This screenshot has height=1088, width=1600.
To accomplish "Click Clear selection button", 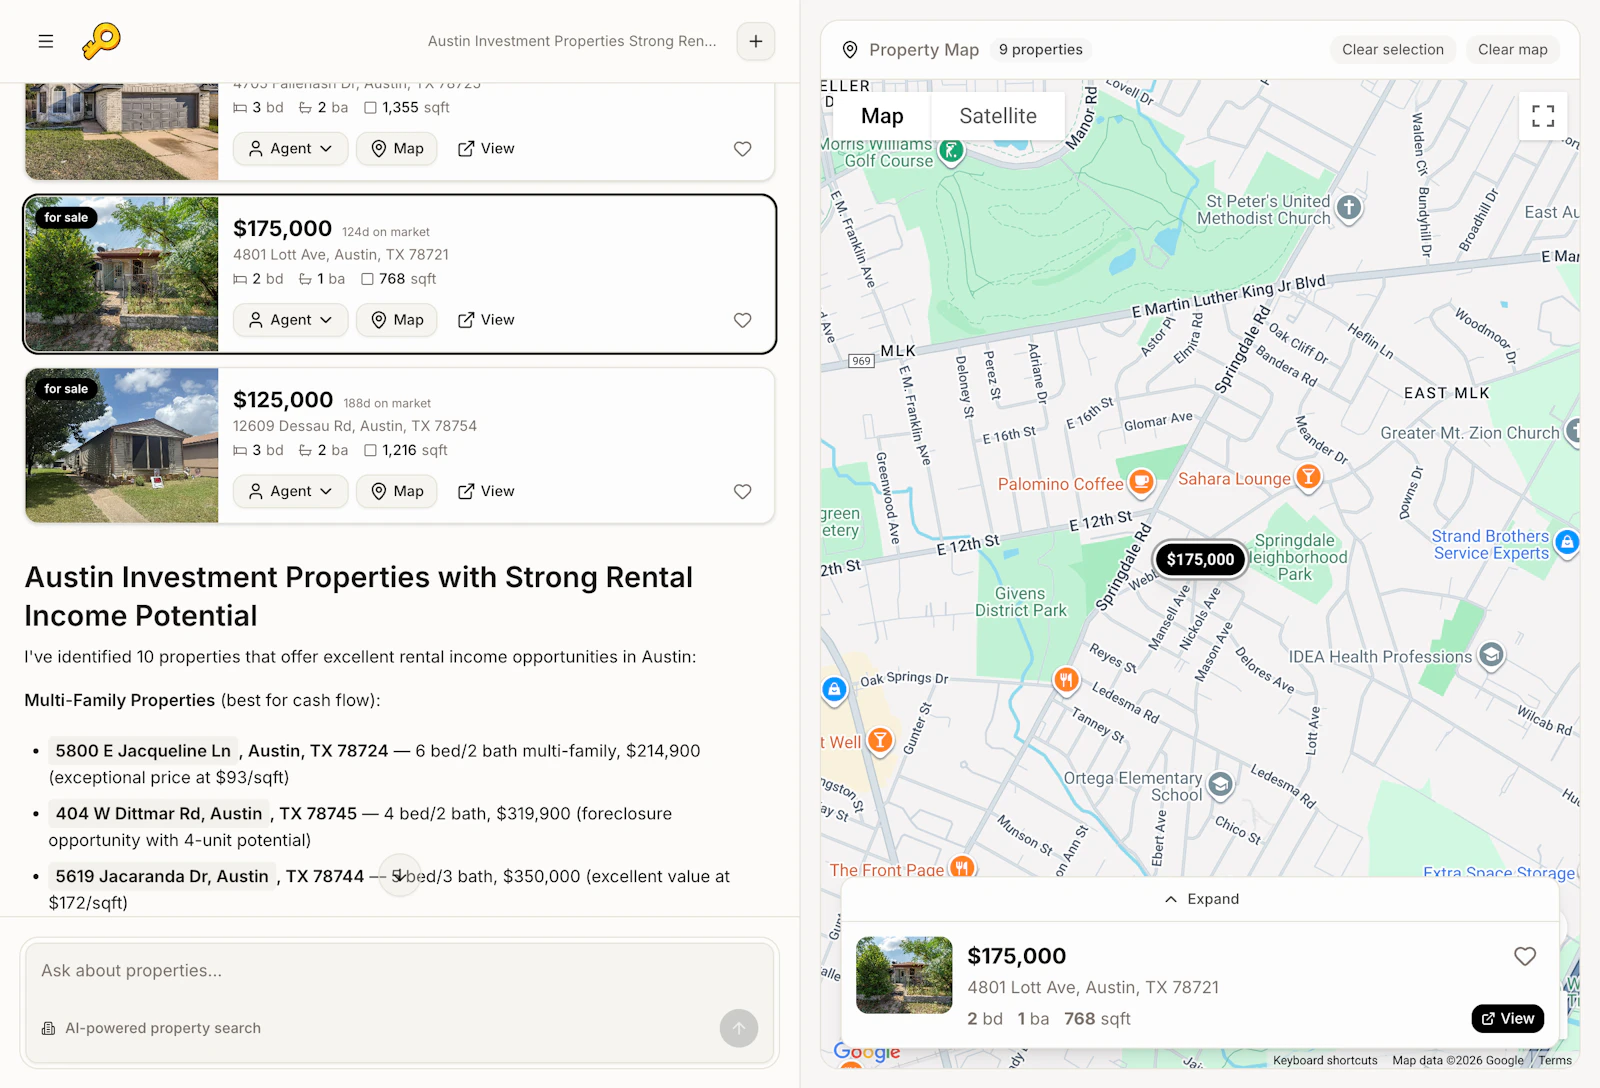I will pos(1393,50).
